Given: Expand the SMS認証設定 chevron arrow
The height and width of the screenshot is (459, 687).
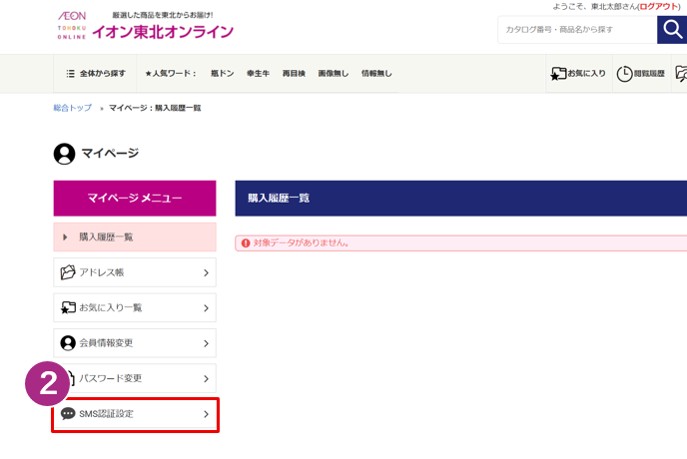Looking at the screenshot, I should [x=206, y=414].
